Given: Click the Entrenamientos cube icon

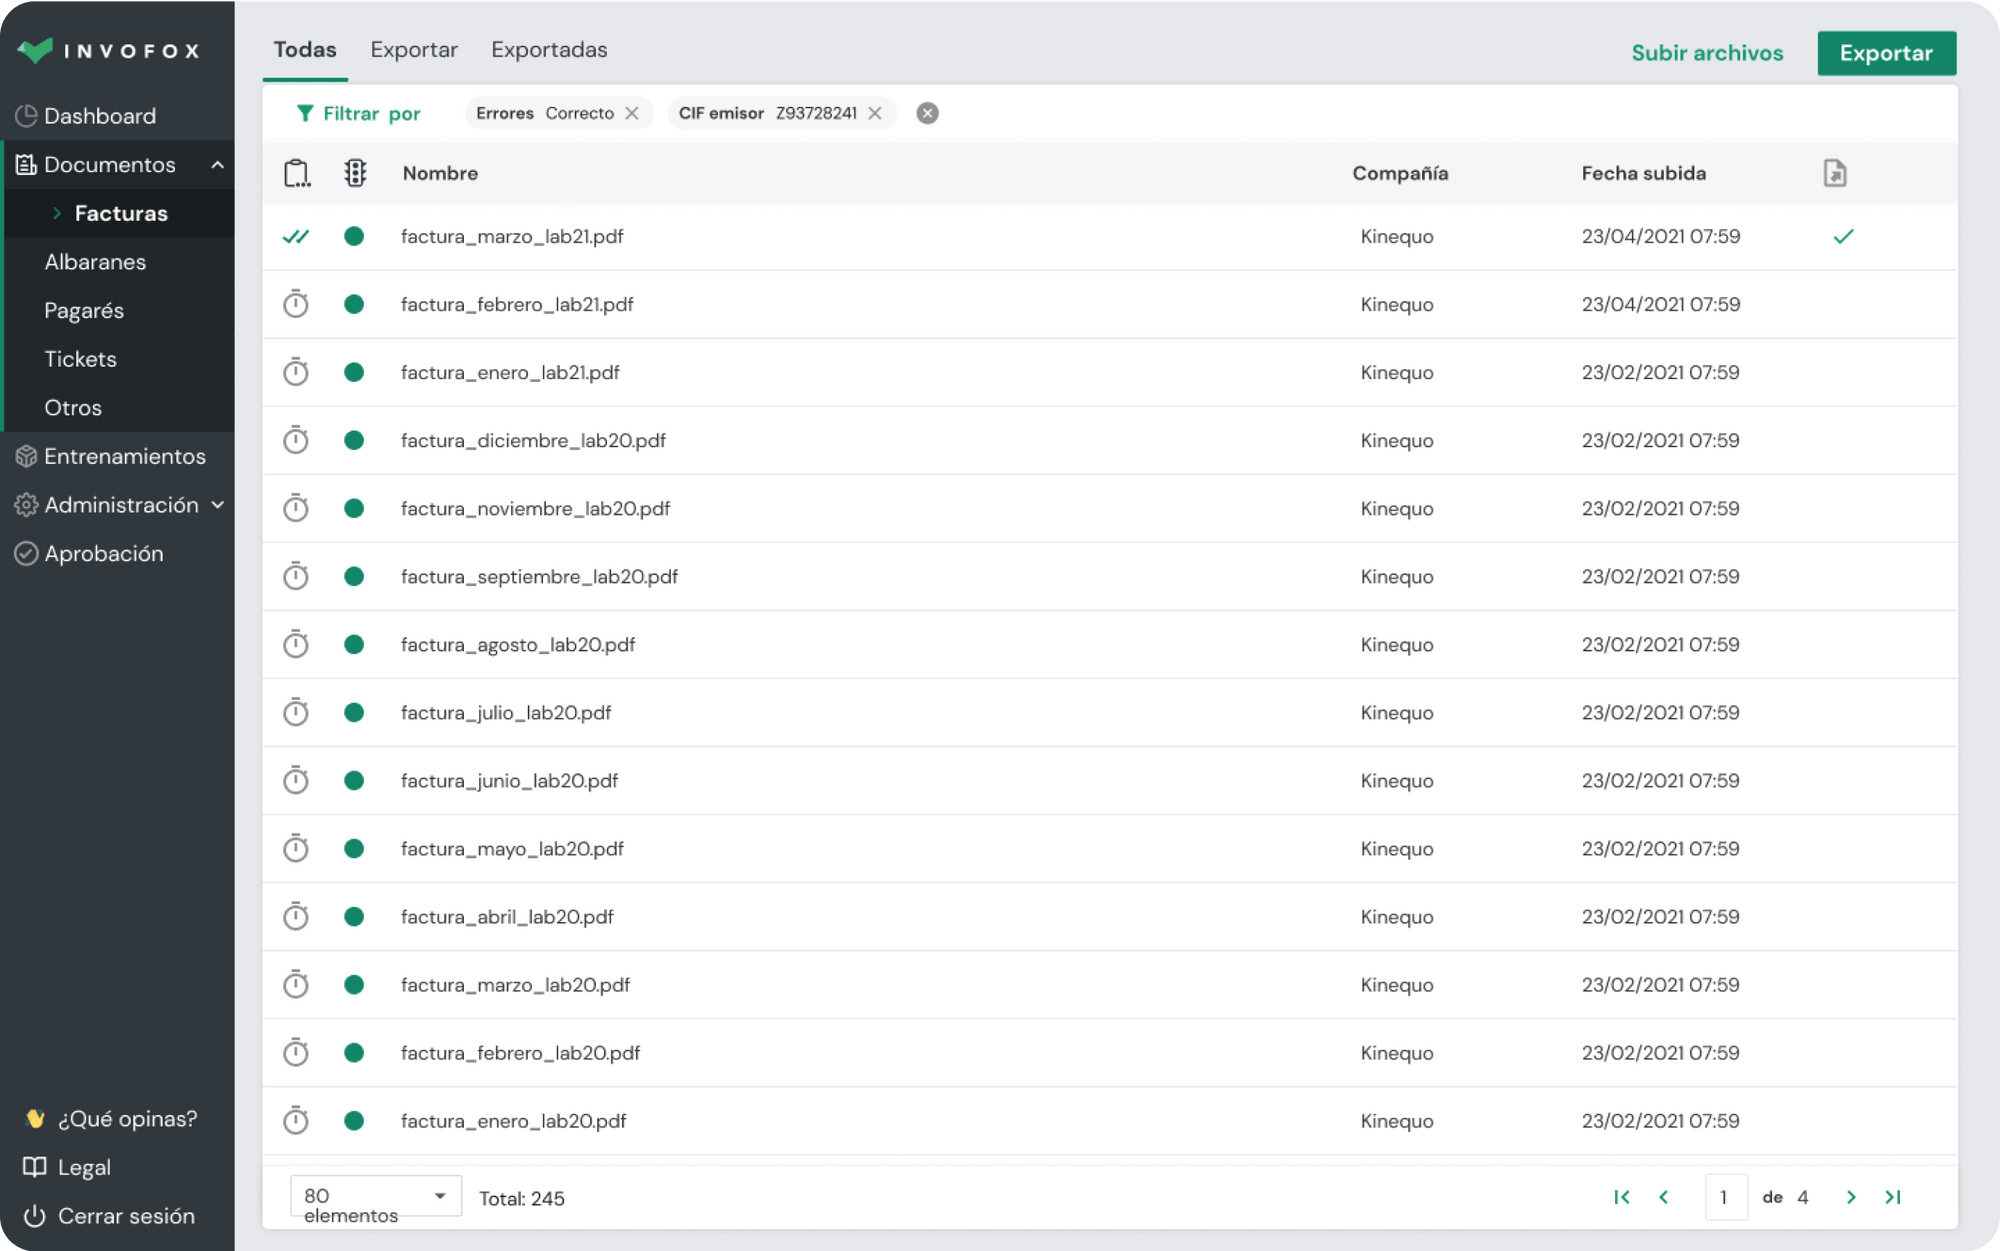Looking at the screenshot, I should tap(27, 456).
